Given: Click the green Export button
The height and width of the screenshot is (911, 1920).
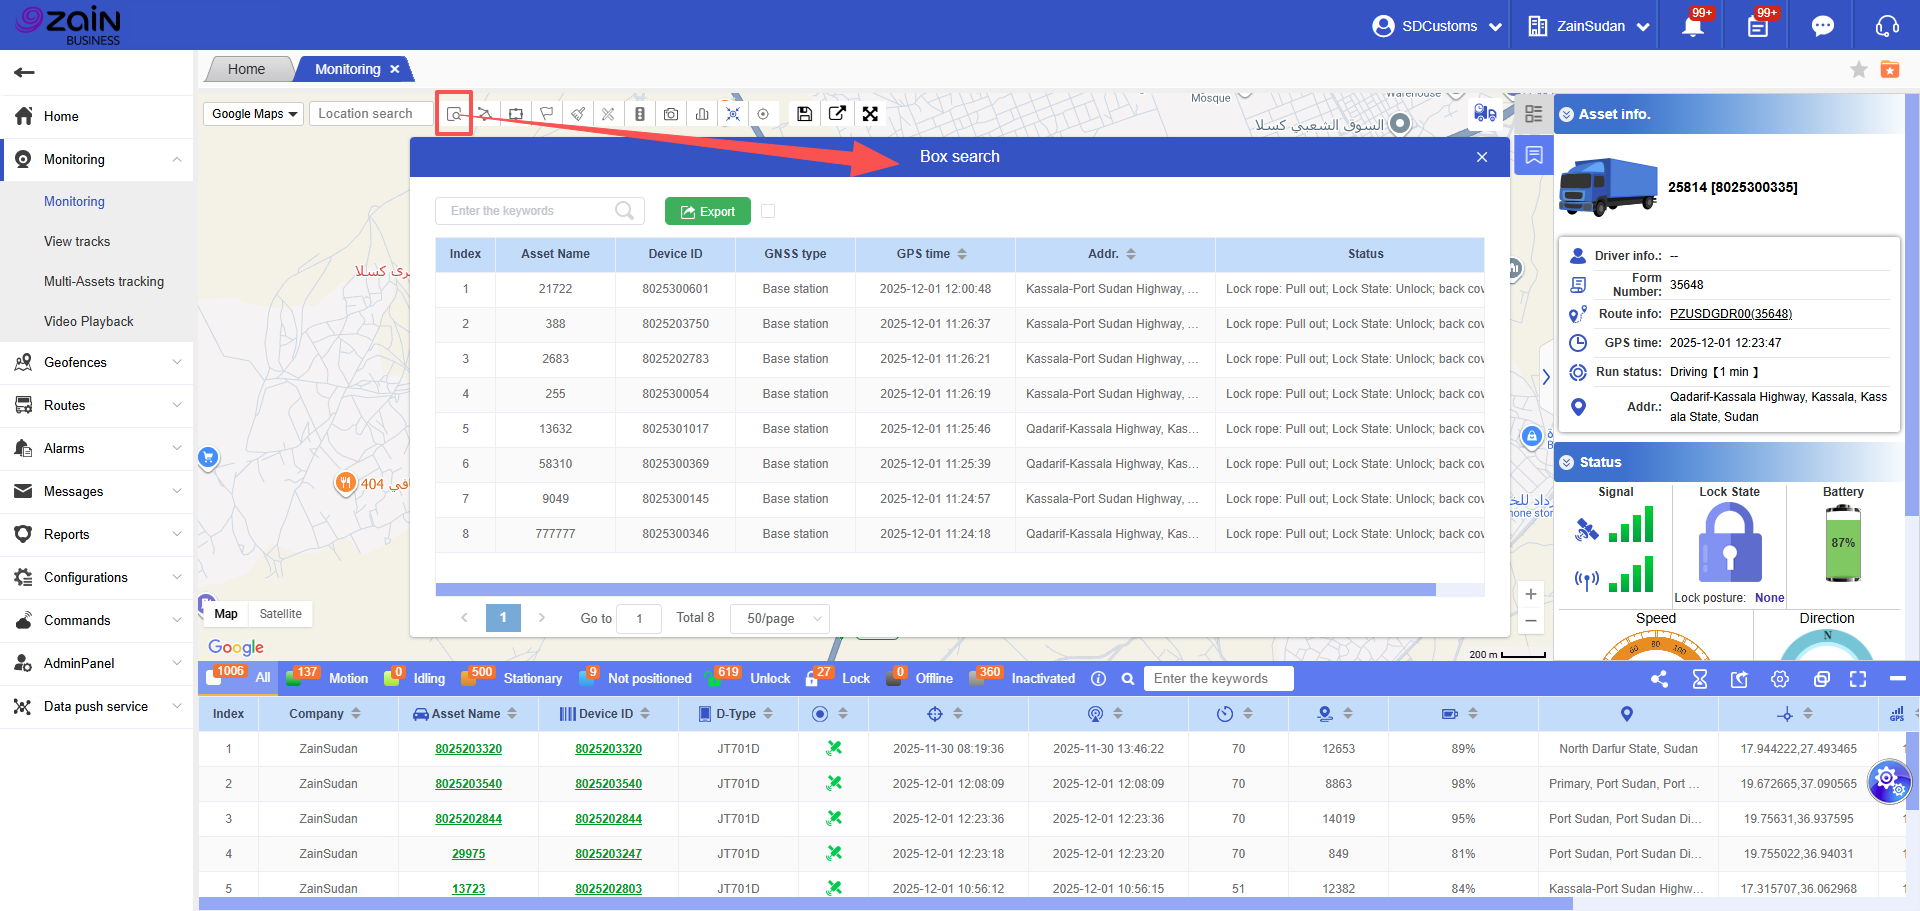Looking at the screenshot, I should tap(707, 211).
